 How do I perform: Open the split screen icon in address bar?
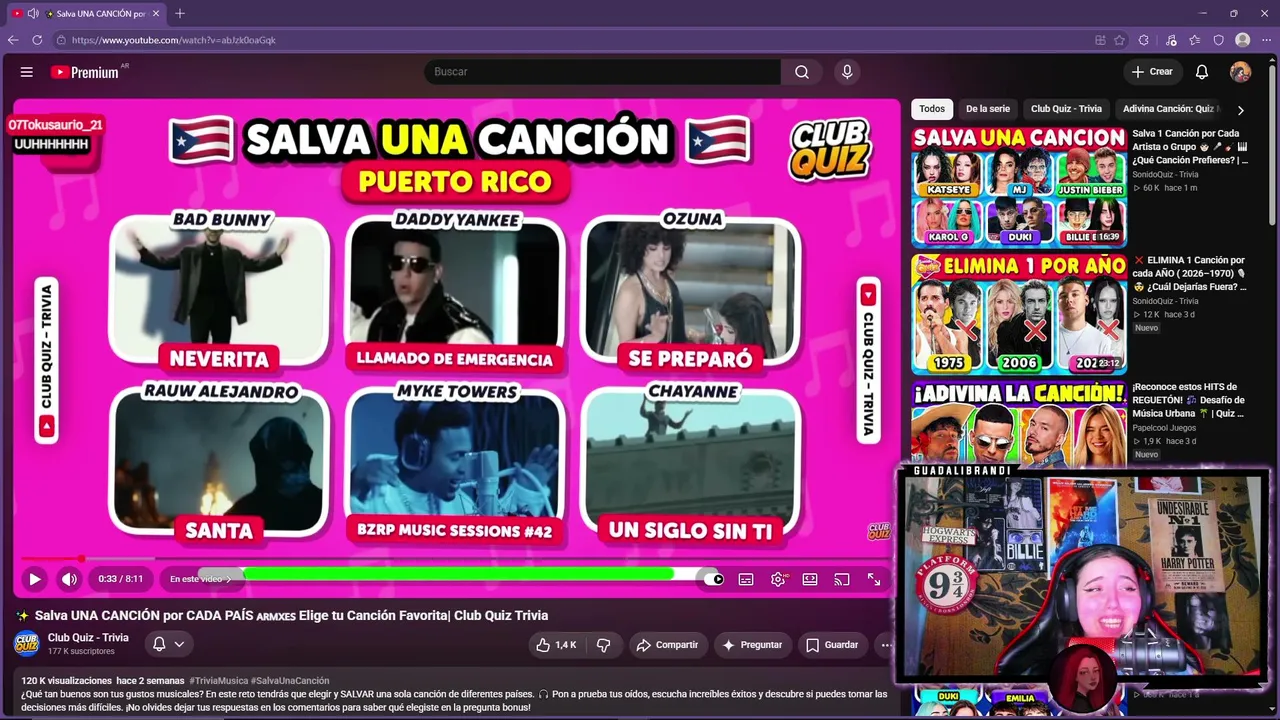click(1100, 40)
